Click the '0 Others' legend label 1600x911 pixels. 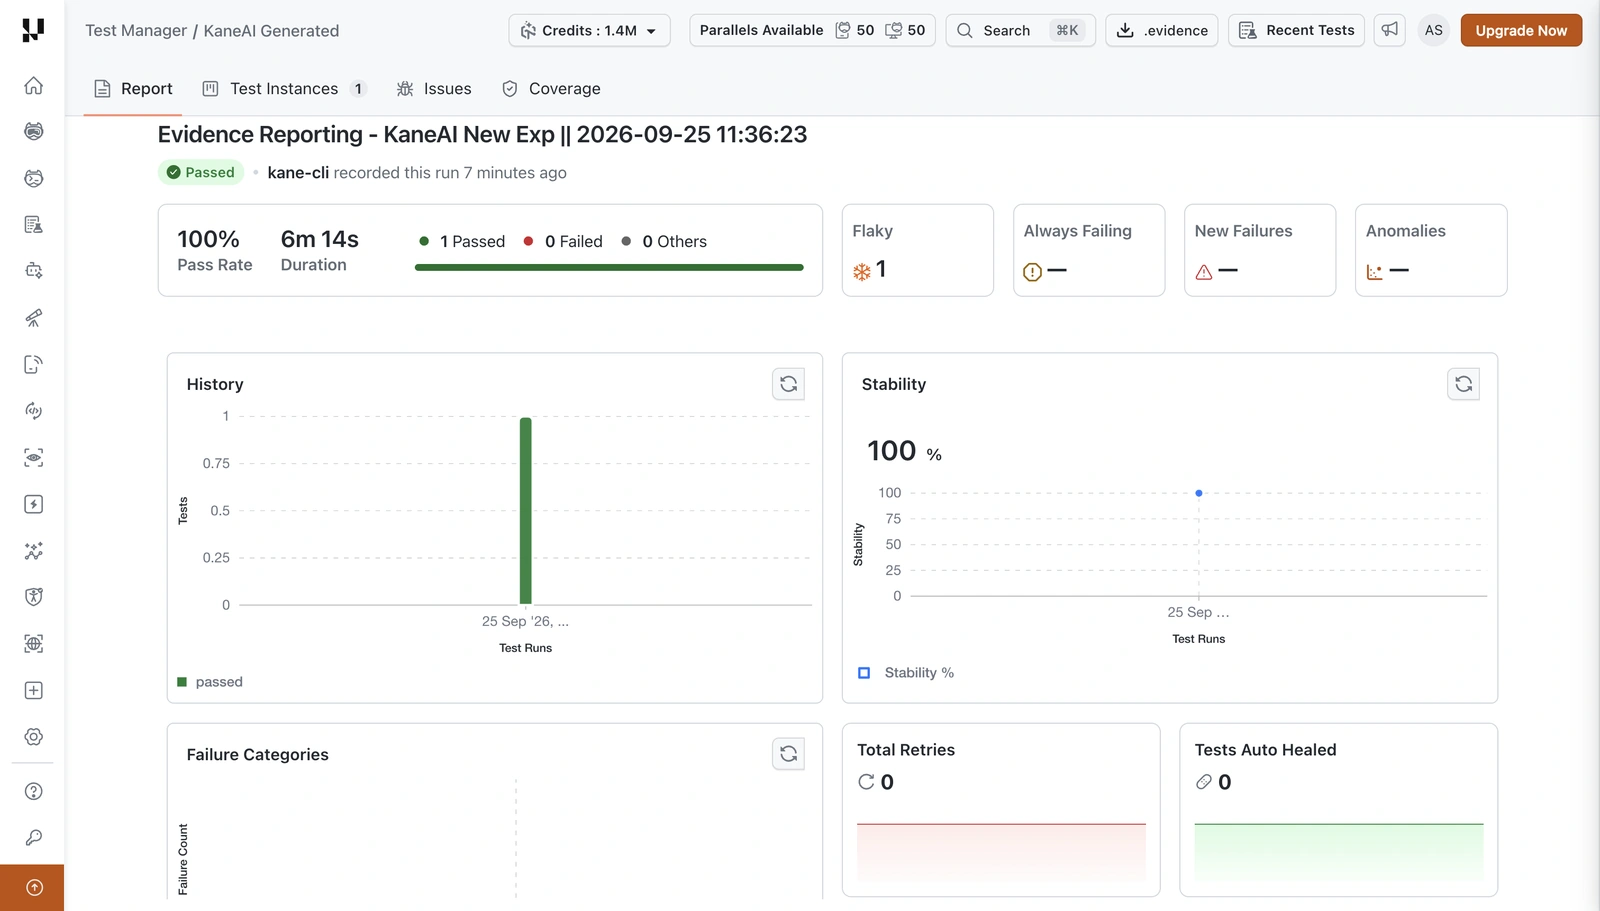(674, 242)
